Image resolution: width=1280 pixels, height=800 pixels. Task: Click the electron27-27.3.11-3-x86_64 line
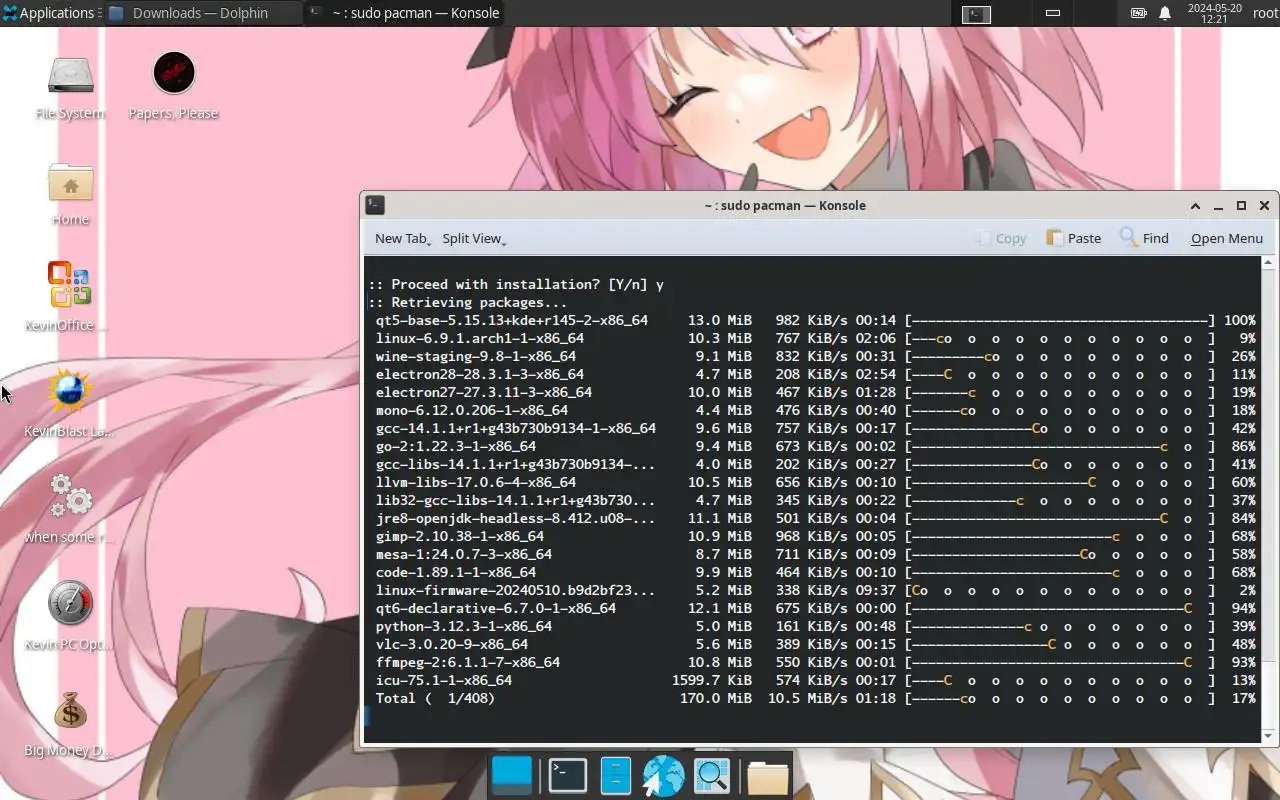pyautogui.click(x=815, y=392)
